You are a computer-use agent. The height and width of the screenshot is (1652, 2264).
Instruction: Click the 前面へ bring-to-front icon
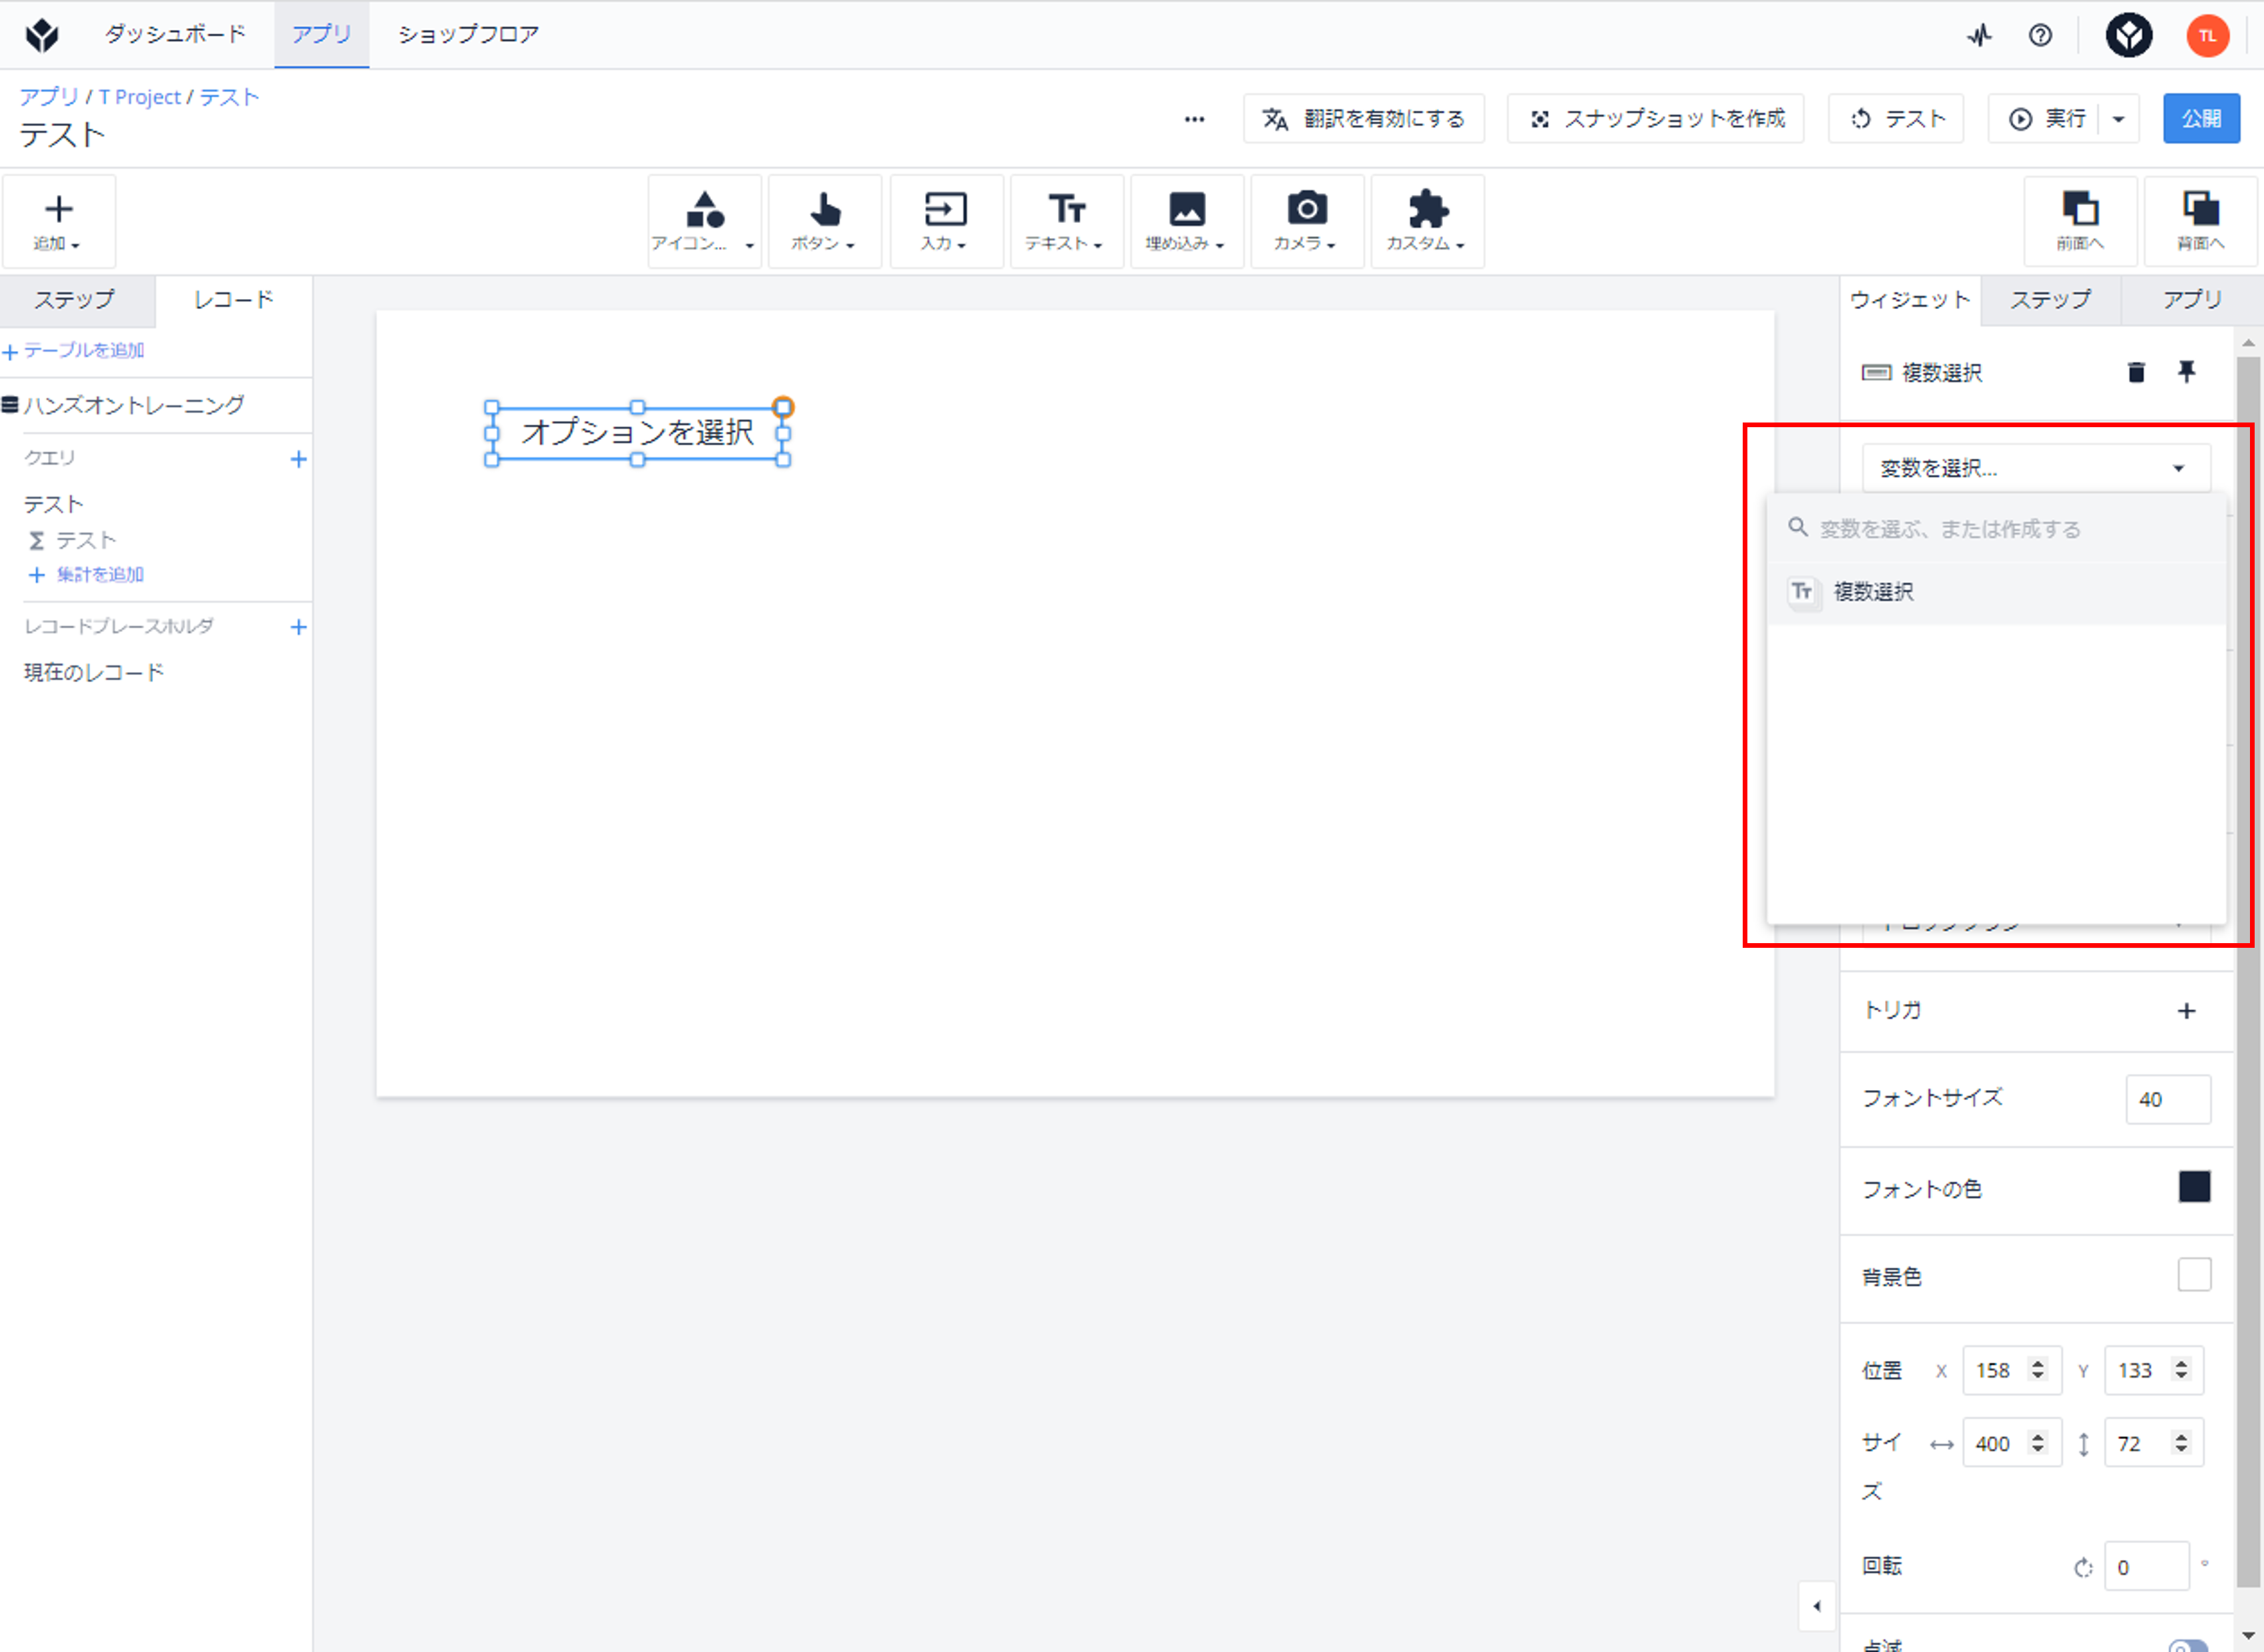(2080, 221)
